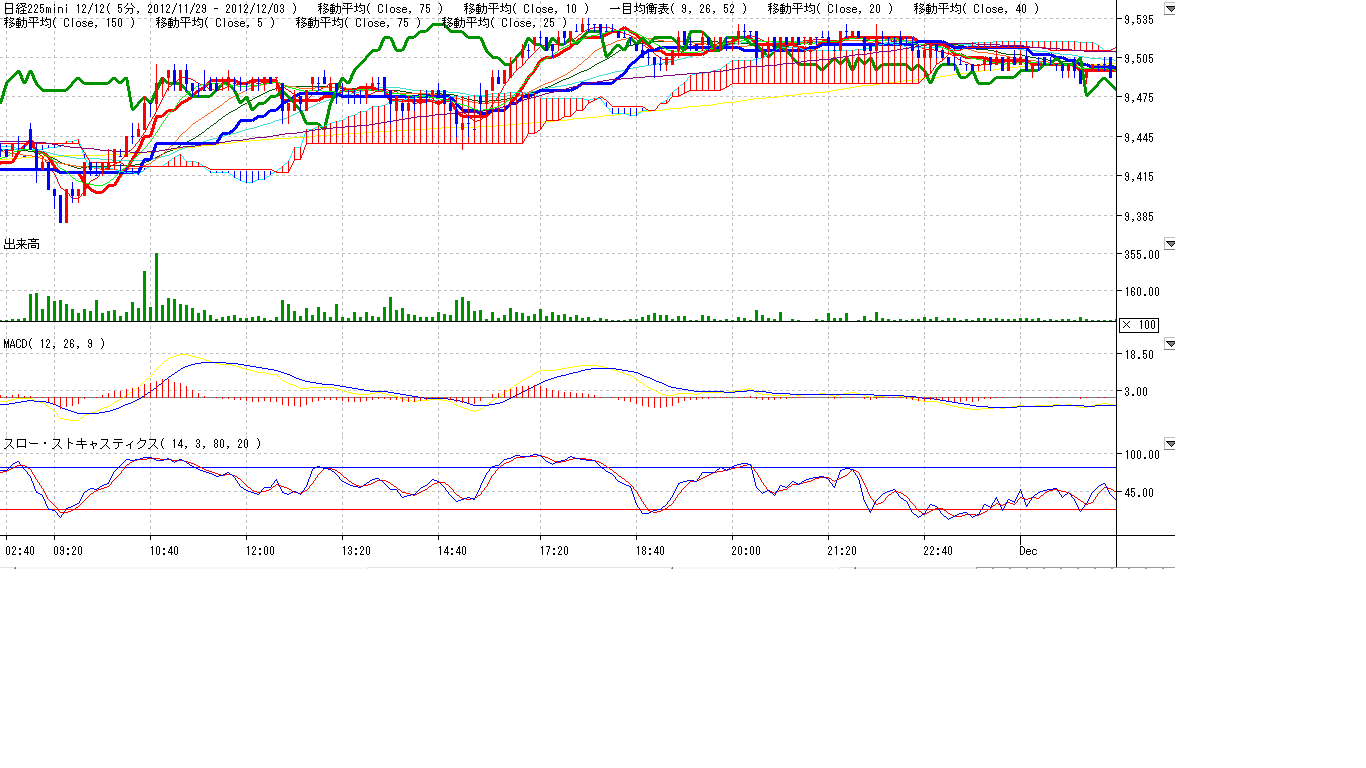Open the main price chart dropdown arrow
Image resolution: width=1366 pixels, height=768 pixels.
[1170, 10]
